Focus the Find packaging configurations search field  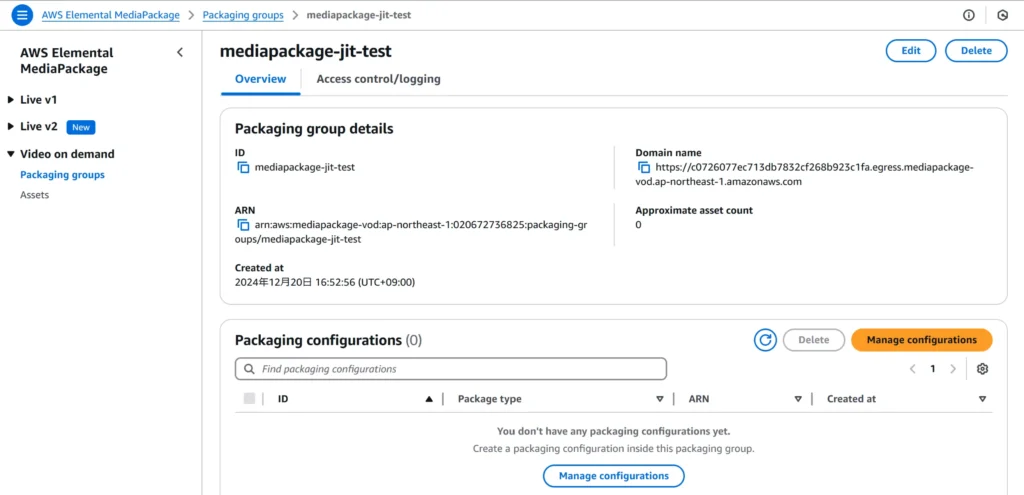(x=451, y=369)
